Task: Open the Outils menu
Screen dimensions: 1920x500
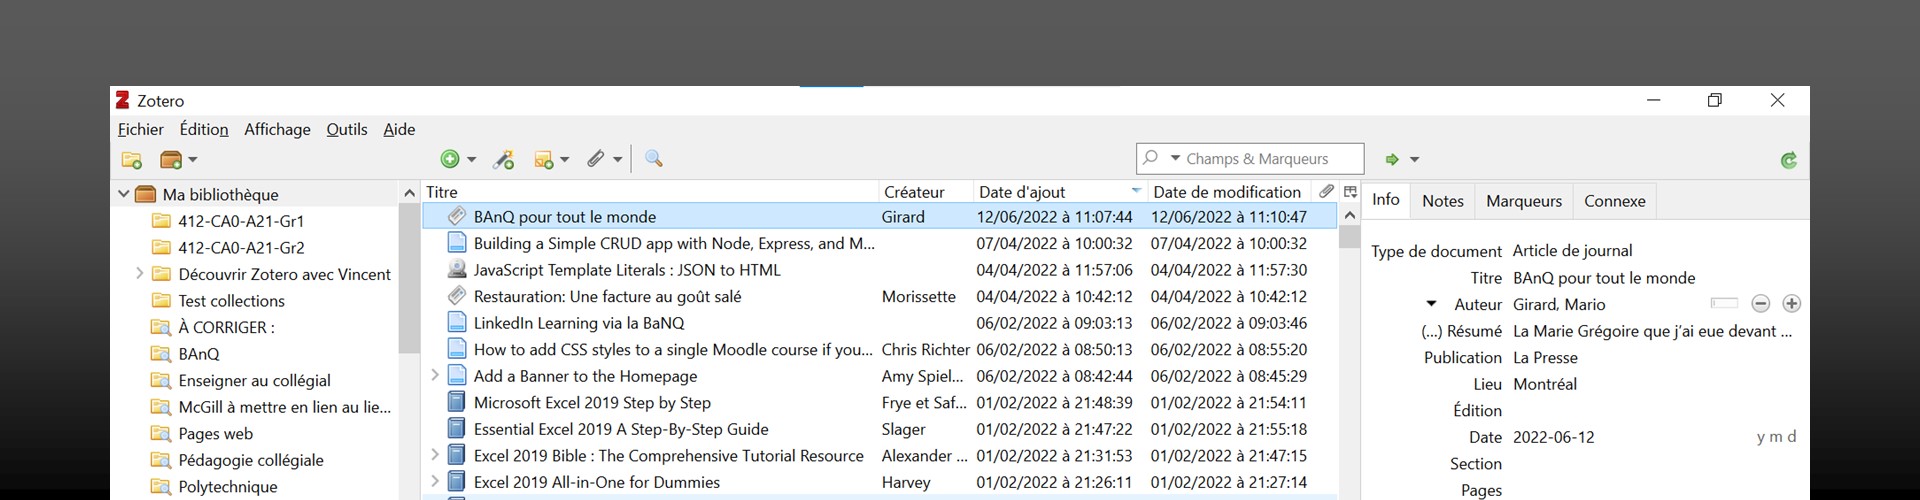Action: [x=347, y=130]
